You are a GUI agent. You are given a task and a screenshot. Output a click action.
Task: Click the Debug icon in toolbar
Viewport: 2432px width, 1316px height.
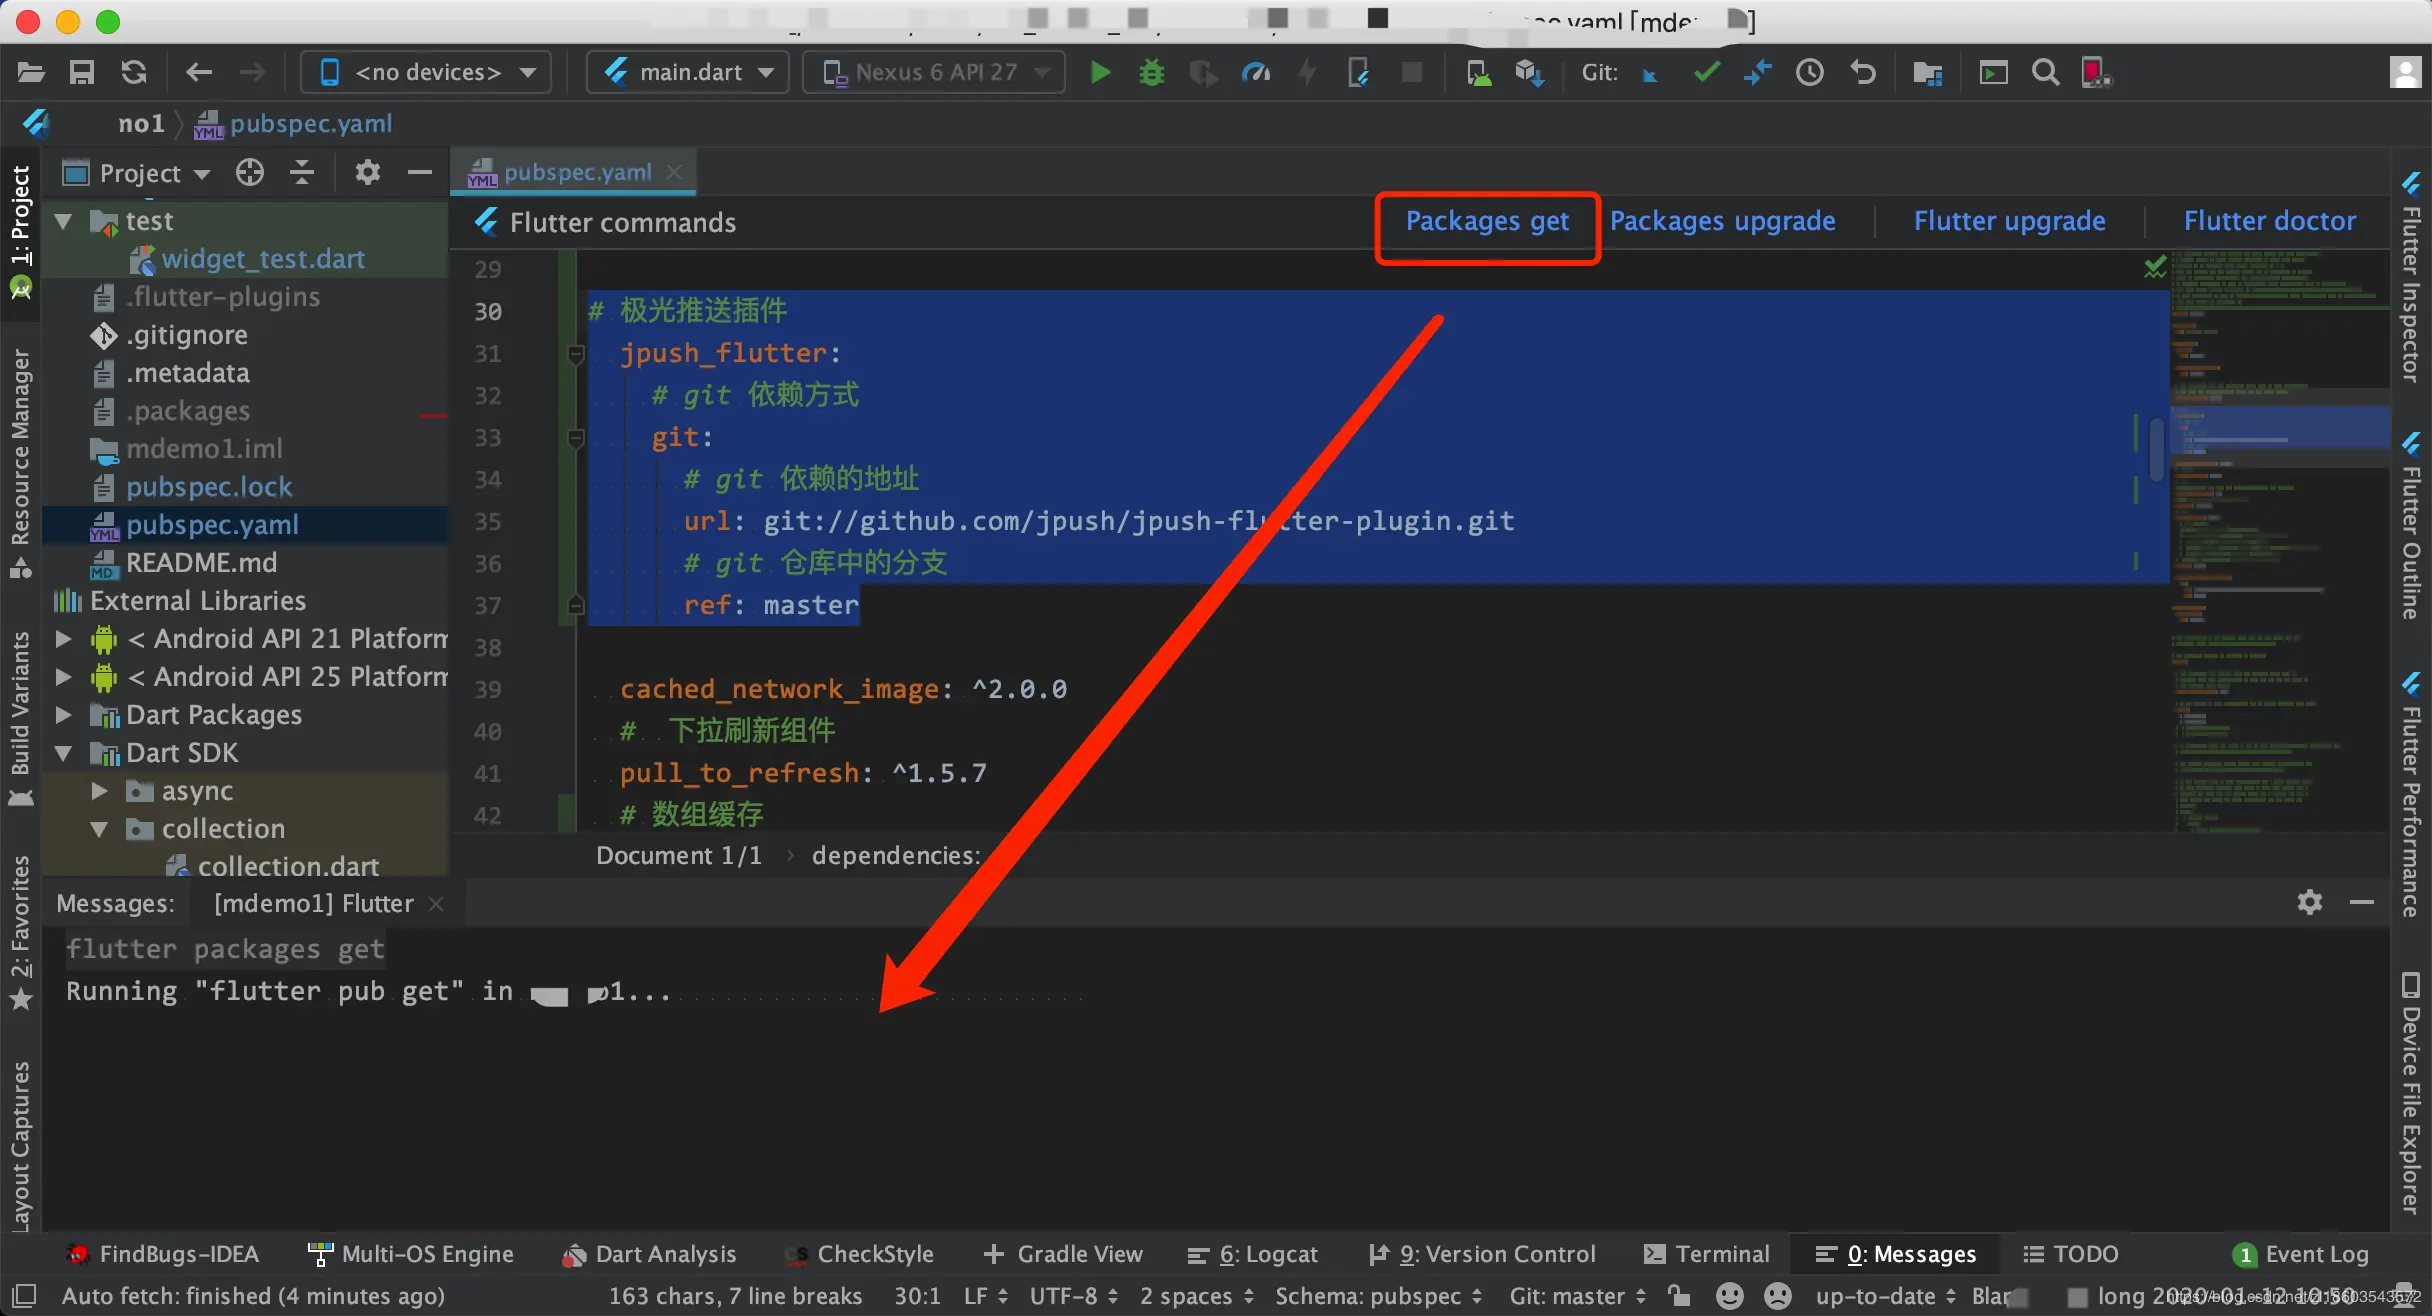point(1152,71)
